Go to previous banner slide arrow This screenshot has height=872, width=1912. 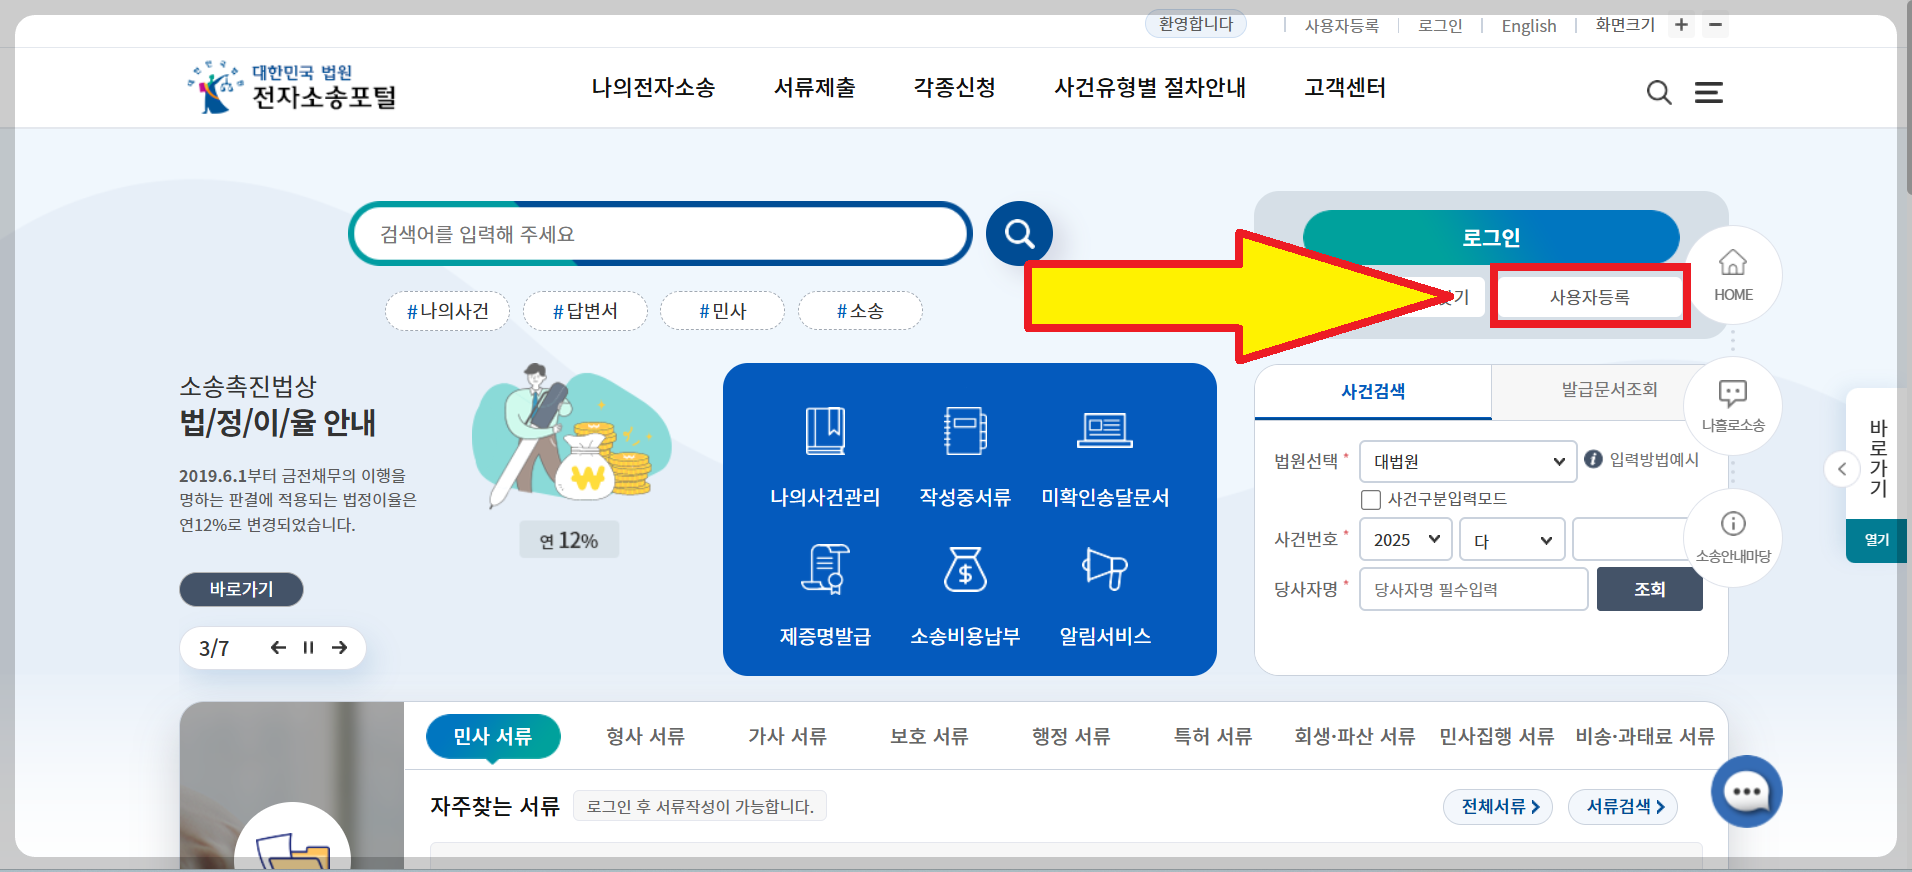click(278, 648)
